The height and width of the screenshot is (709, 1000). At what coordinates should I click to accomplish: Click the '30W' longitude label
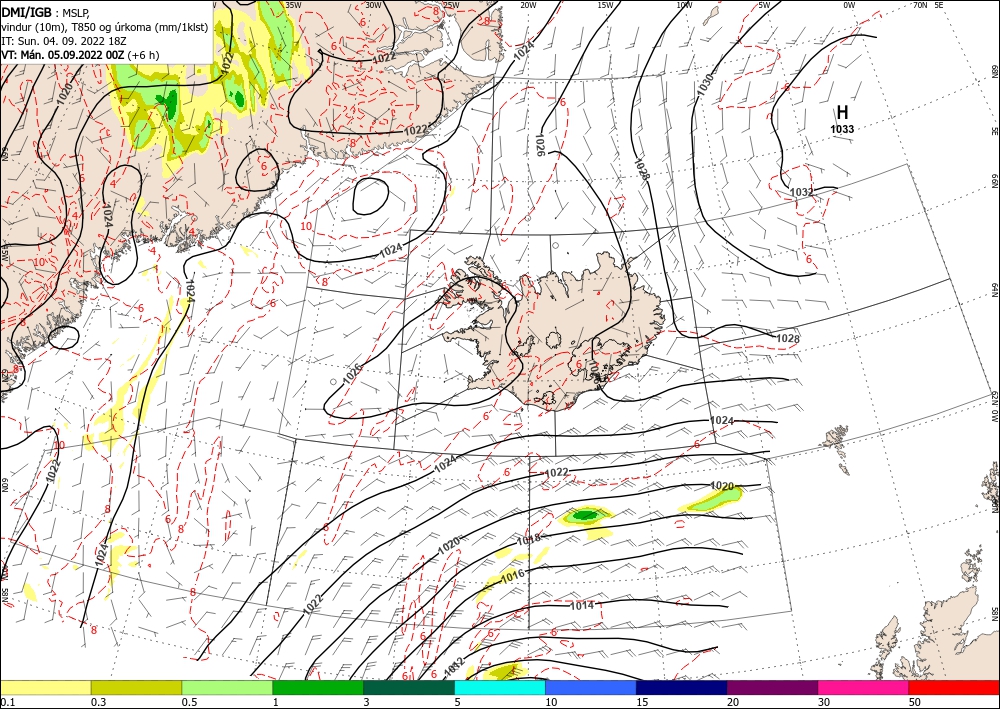pyautogui.click(x=373, y=5)
